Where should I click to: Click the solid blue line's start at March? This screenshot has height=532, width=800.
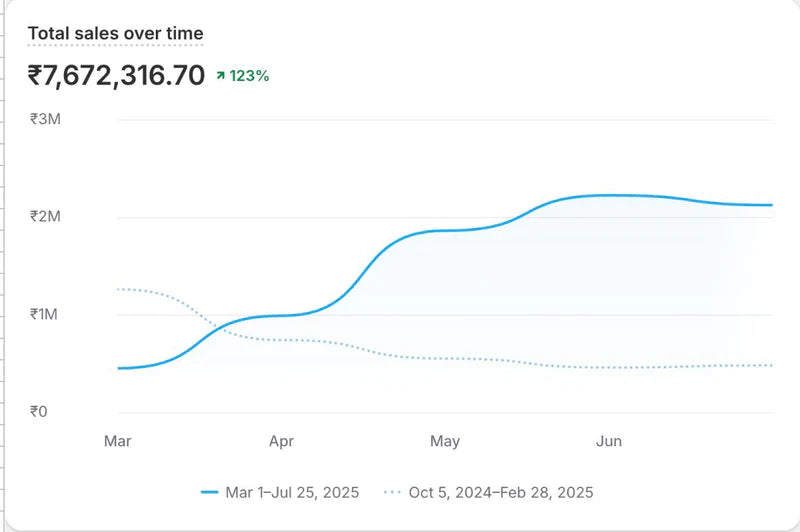(119, 368)
